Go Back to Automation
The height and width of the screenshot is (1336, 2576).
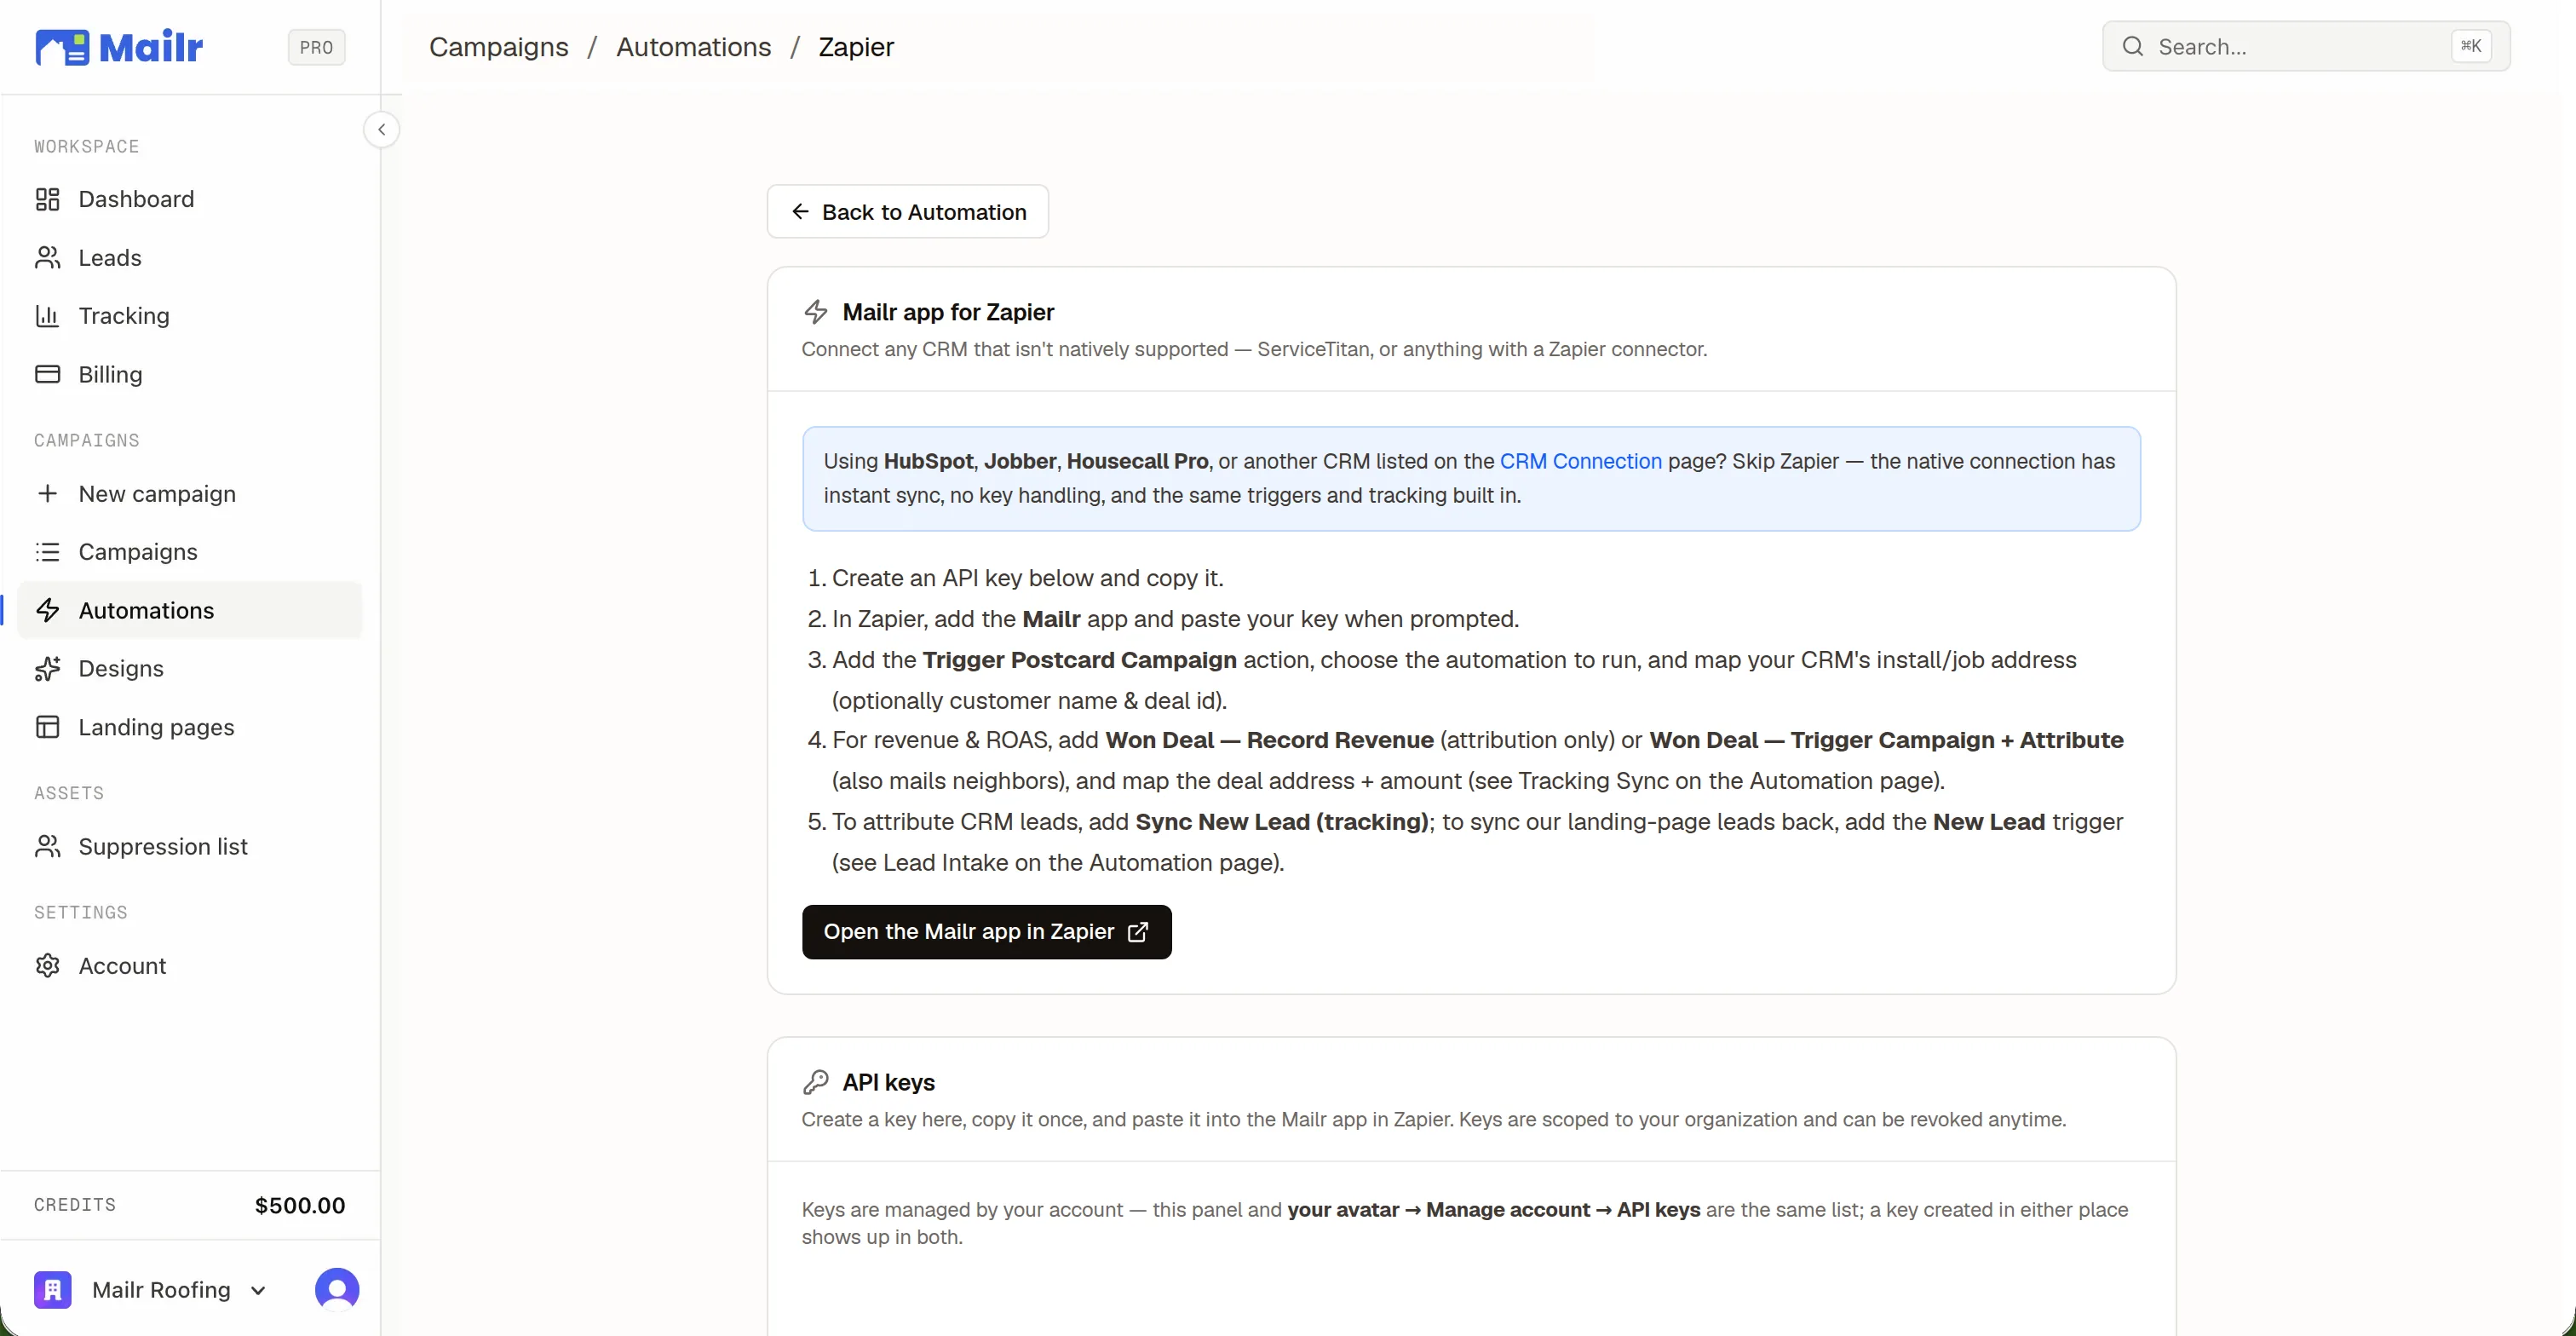(908, 212)
